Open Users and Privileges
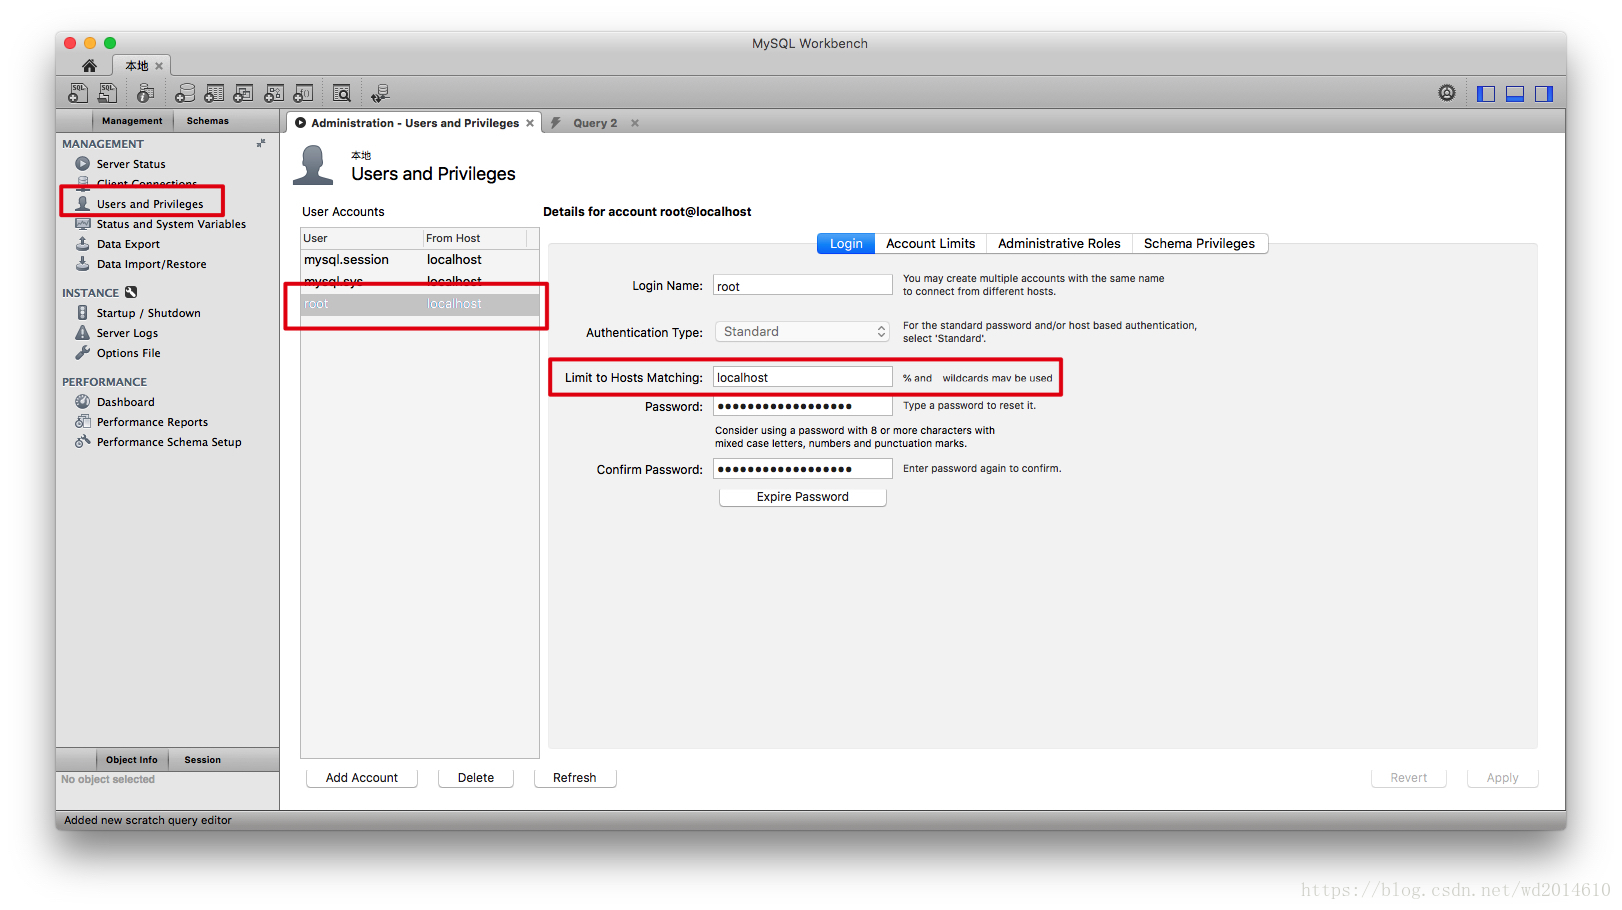This screenshot has height=910, width=1622. (150, 204)
